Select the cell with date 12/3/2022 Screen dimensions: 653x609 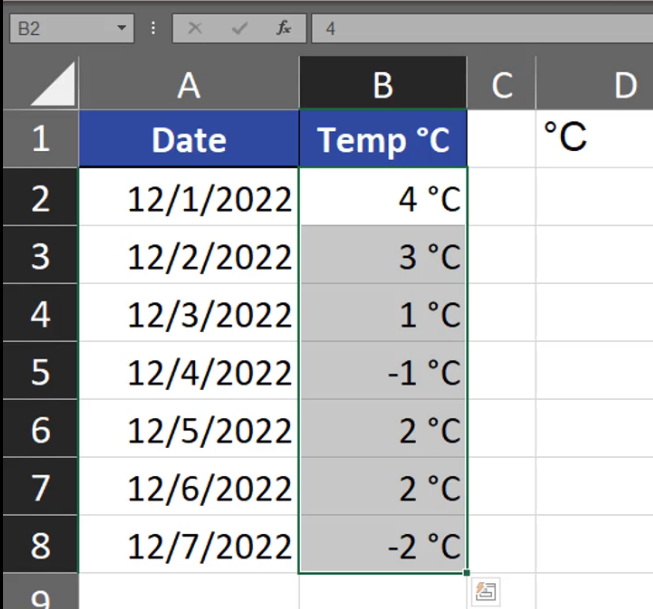[189, 314]
